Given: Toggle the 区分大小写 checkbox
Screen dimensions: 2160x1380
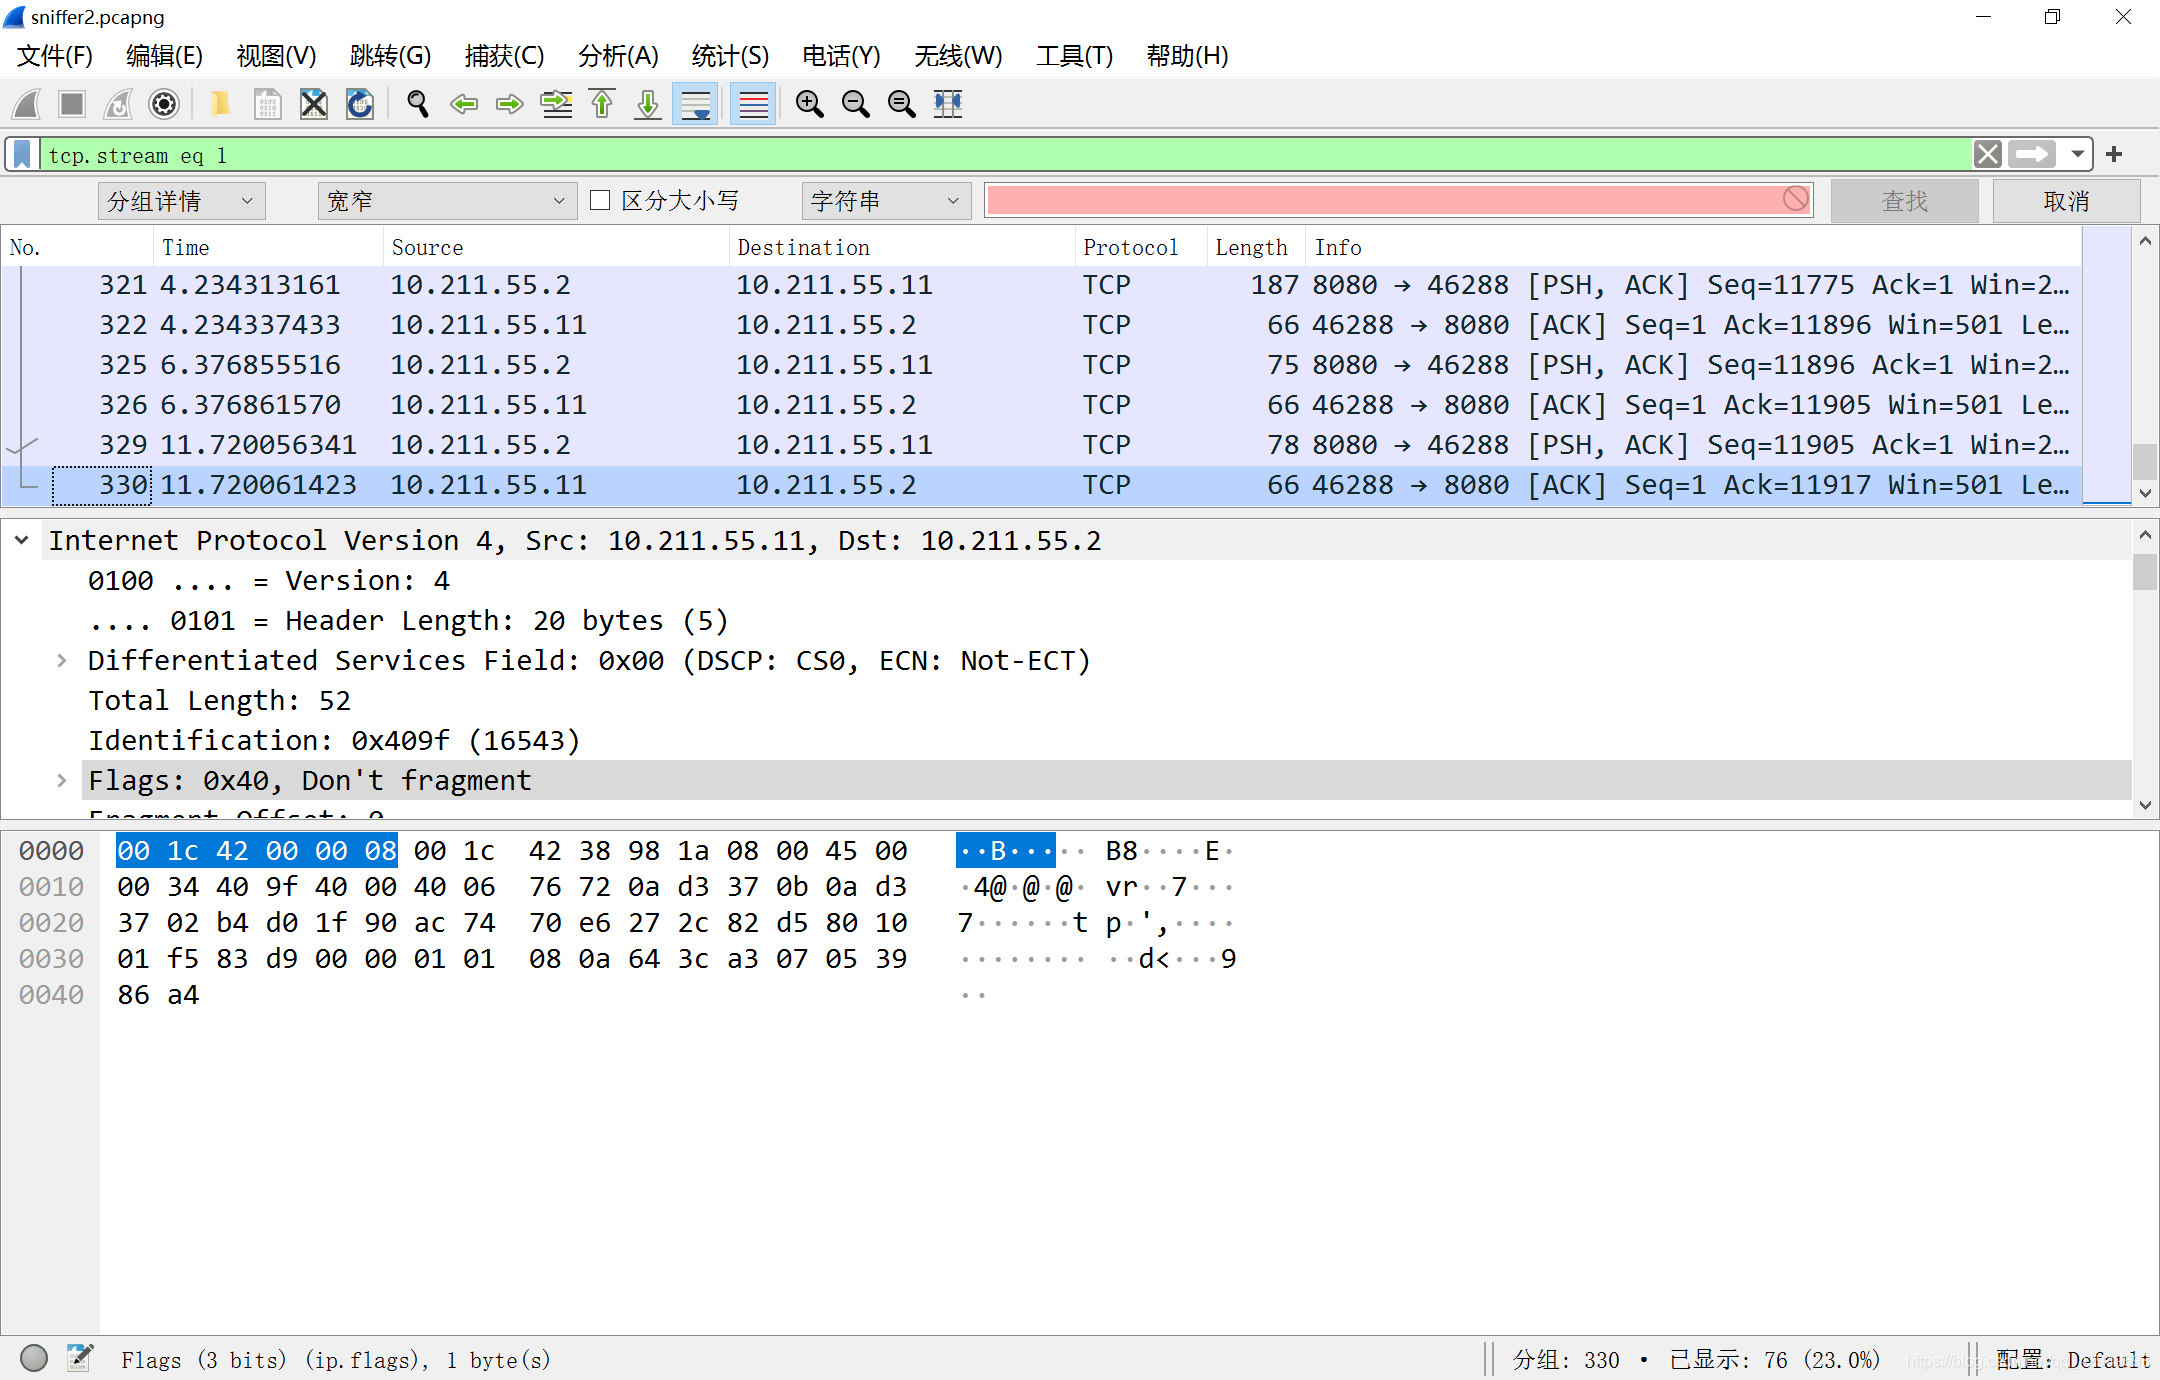Looking at the screenshot, I should pyautogui.click(x=600, y=201).
